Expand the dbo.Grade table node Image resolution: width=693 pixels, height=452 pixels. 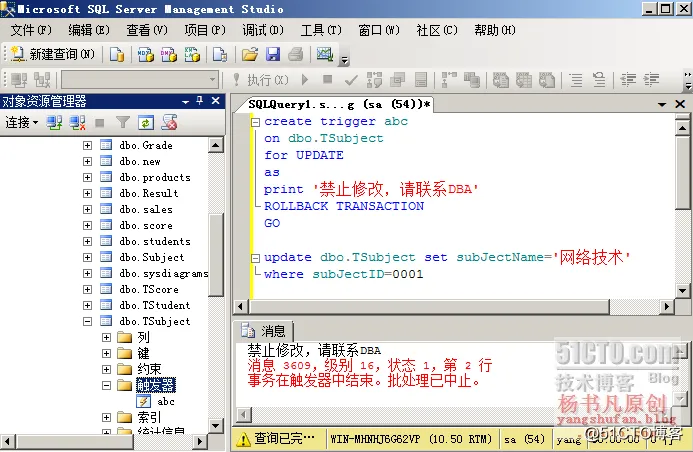88,145
